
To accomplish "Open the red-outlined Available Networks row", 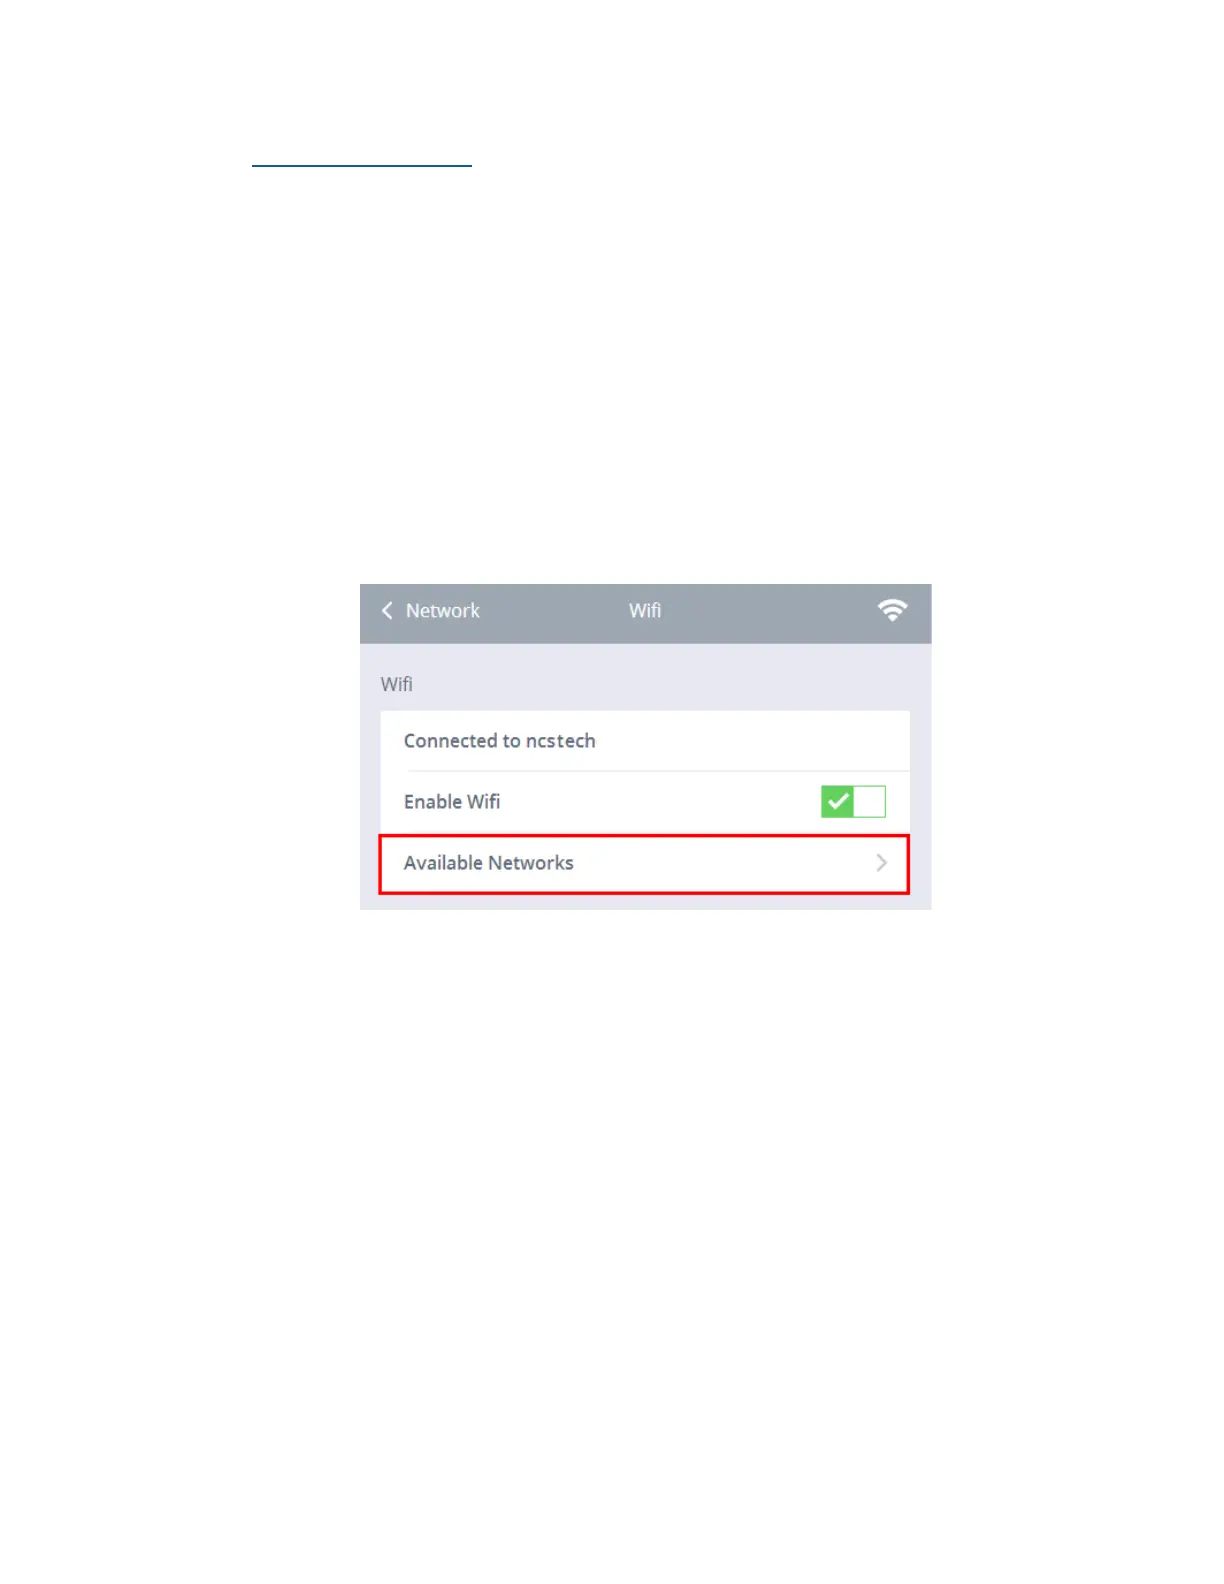I will pyautogui.click(x=644, y=864).
